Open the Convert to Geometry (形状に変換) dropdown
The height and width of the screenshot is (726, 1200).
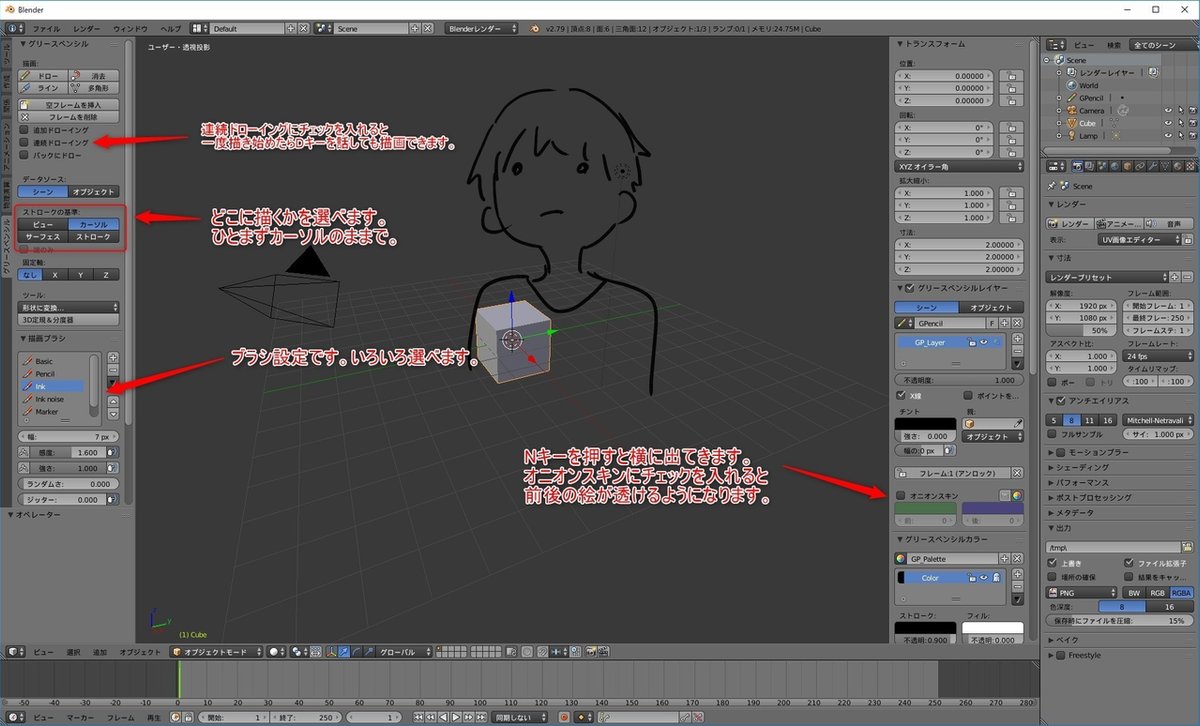70,307
